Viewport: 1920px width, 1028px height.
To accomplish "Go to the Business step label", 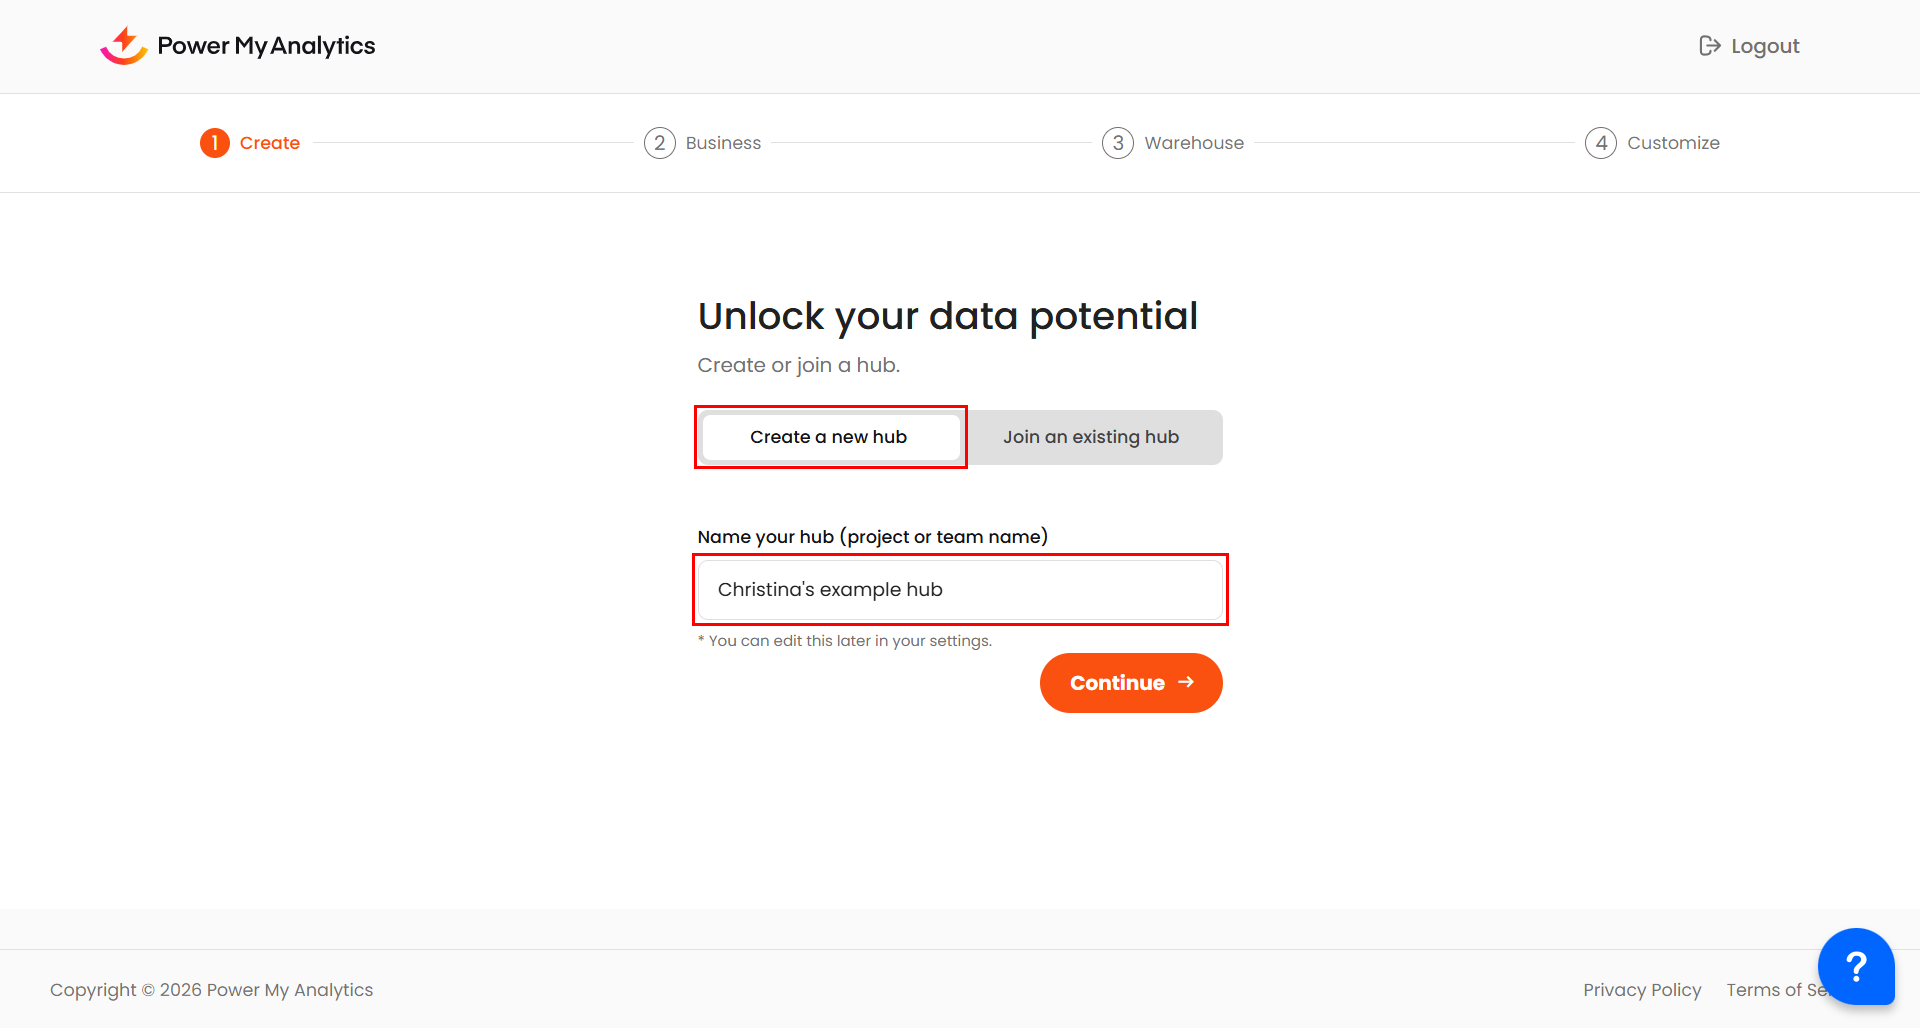I will coord(723,143).
